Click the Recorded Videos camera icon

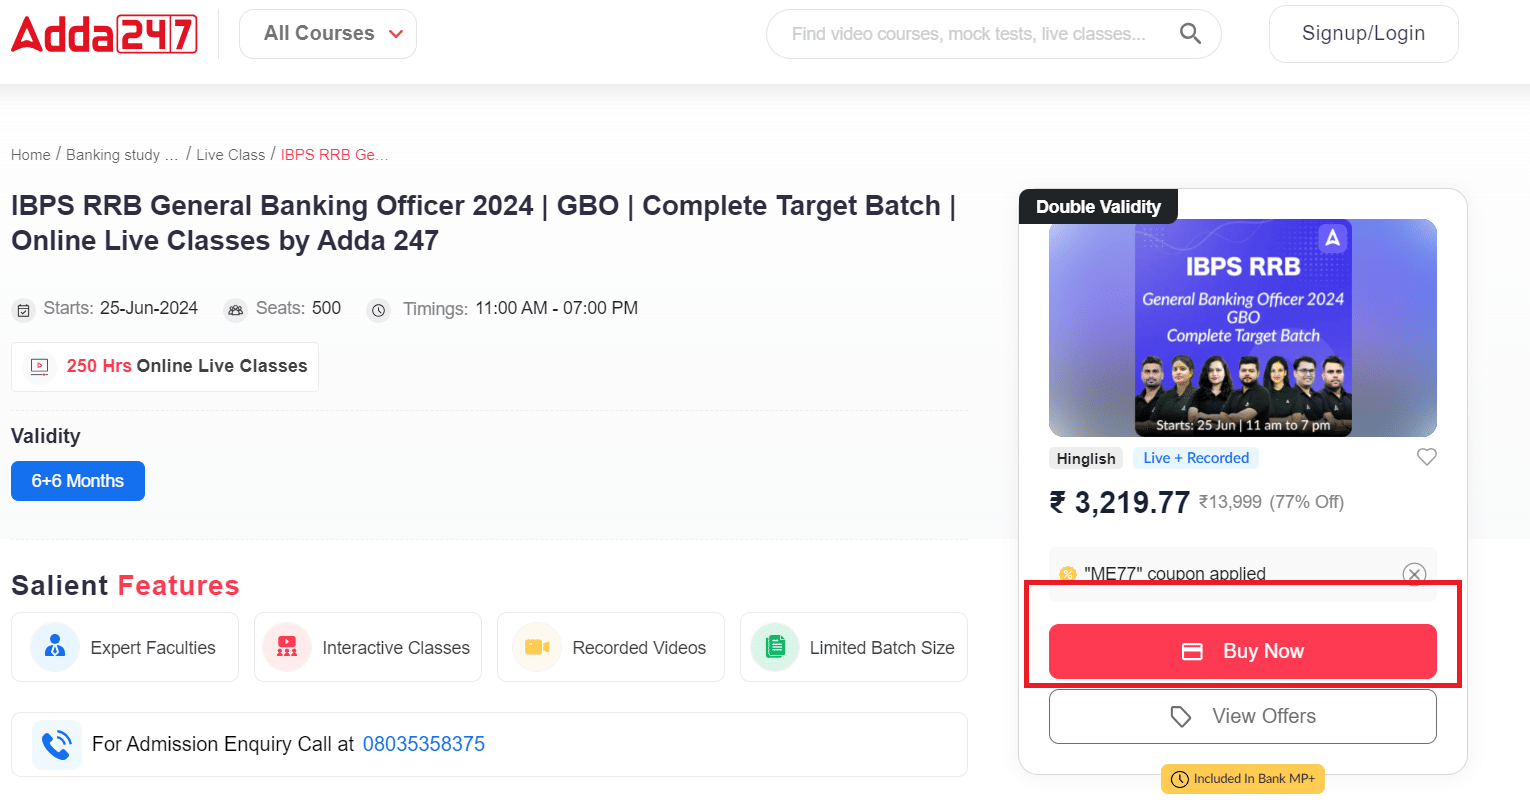[x=537, y=648]
